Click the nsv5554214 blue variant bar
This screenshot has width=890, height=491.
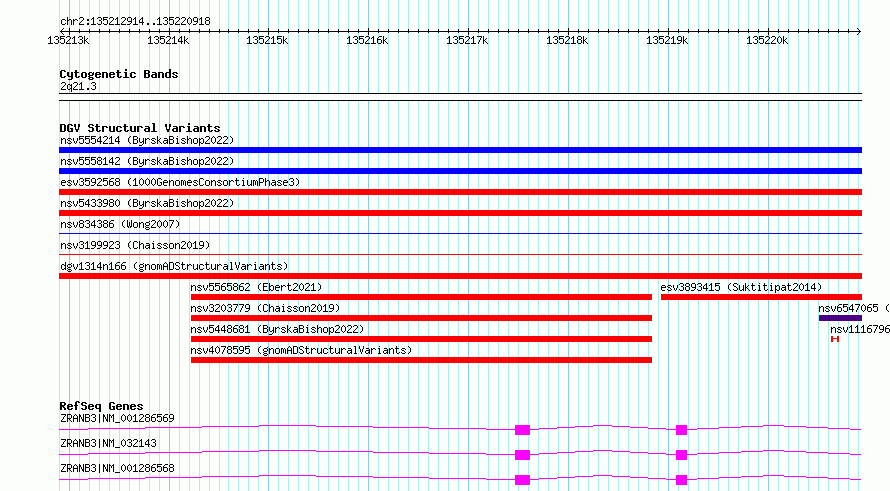[460, 150]
